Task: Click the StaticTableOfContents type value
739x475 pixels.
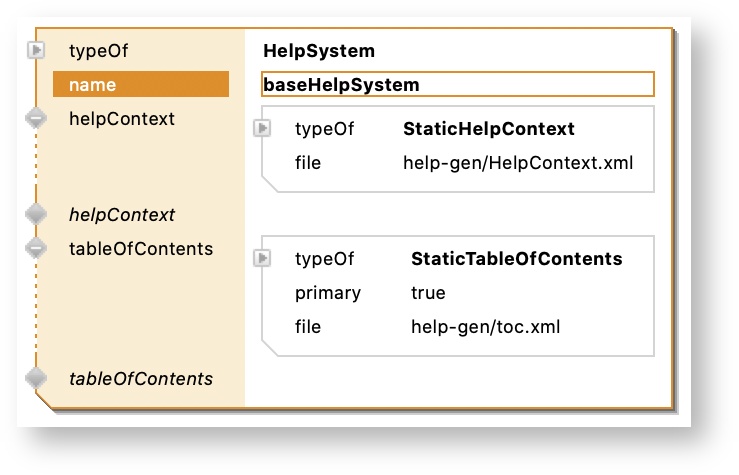Action: pos(516,259)
